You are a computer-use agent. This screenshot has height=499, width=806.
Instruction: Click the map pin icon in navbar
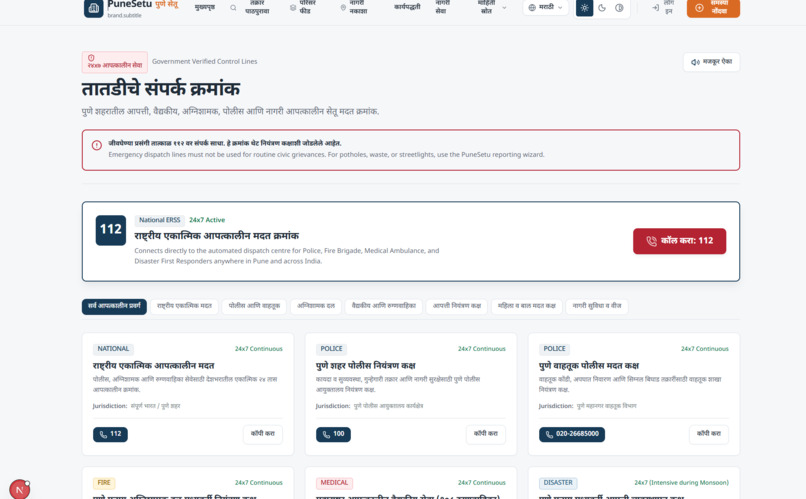pos(343,8)
